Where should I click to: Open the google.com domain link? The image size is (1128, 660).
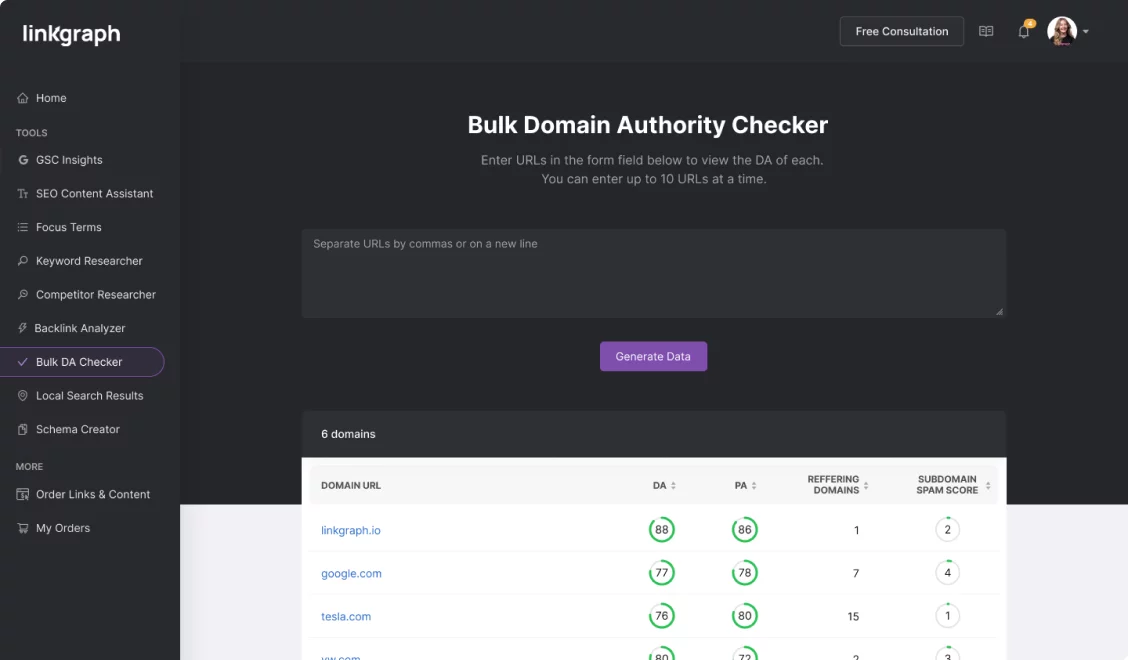351,574
